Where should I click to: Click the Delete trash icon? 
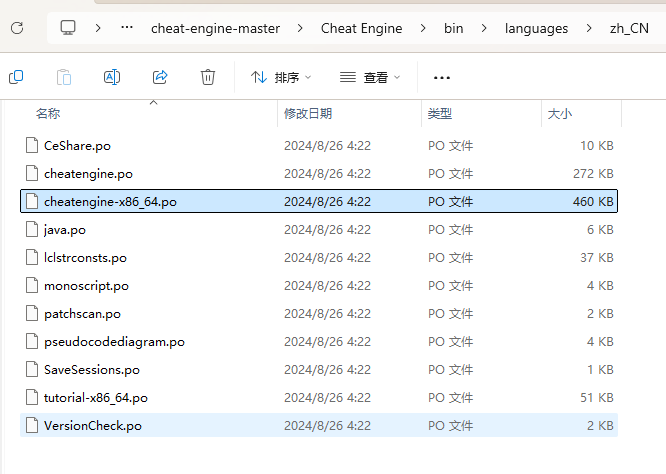point(208,77)
